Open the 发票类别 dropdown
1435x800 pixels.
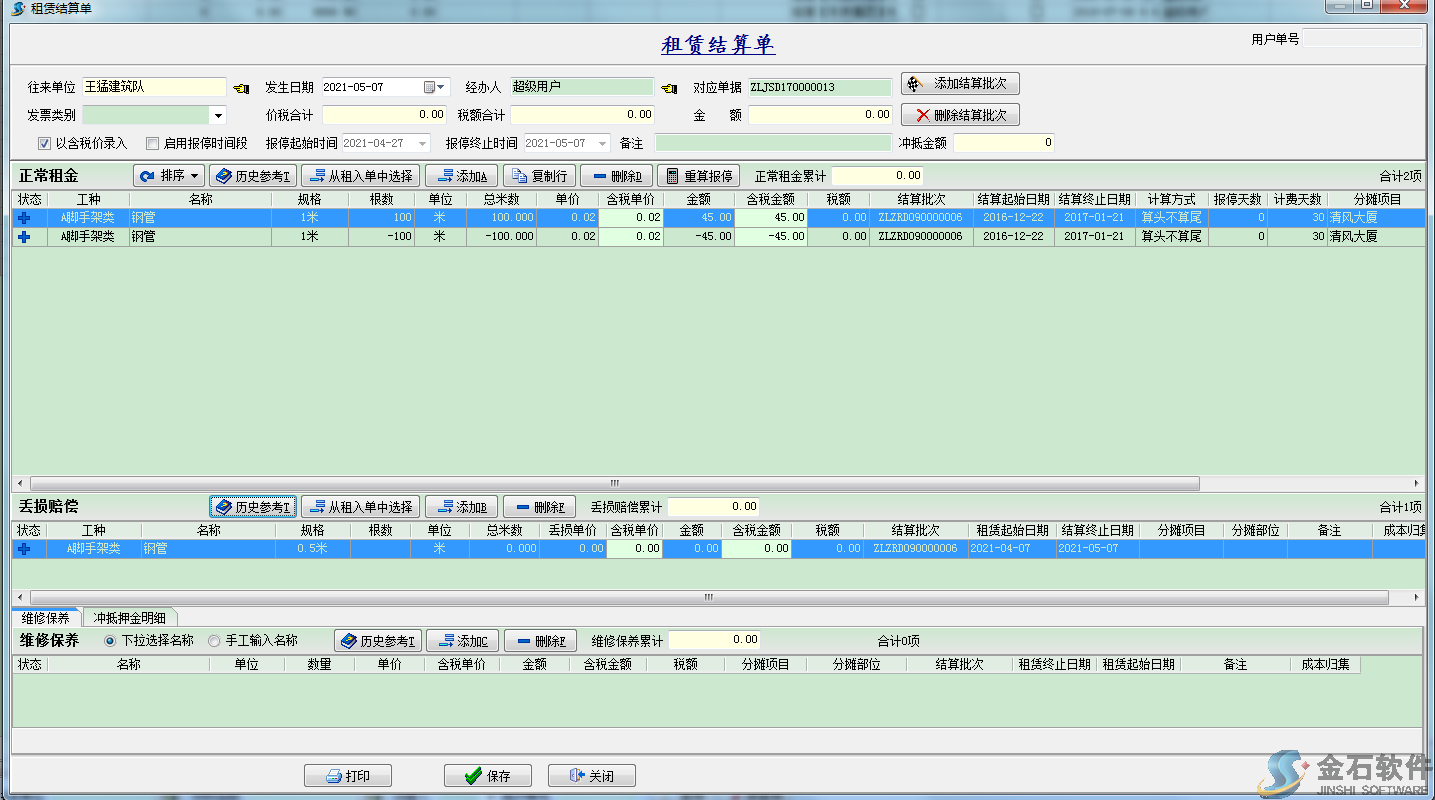218,116
